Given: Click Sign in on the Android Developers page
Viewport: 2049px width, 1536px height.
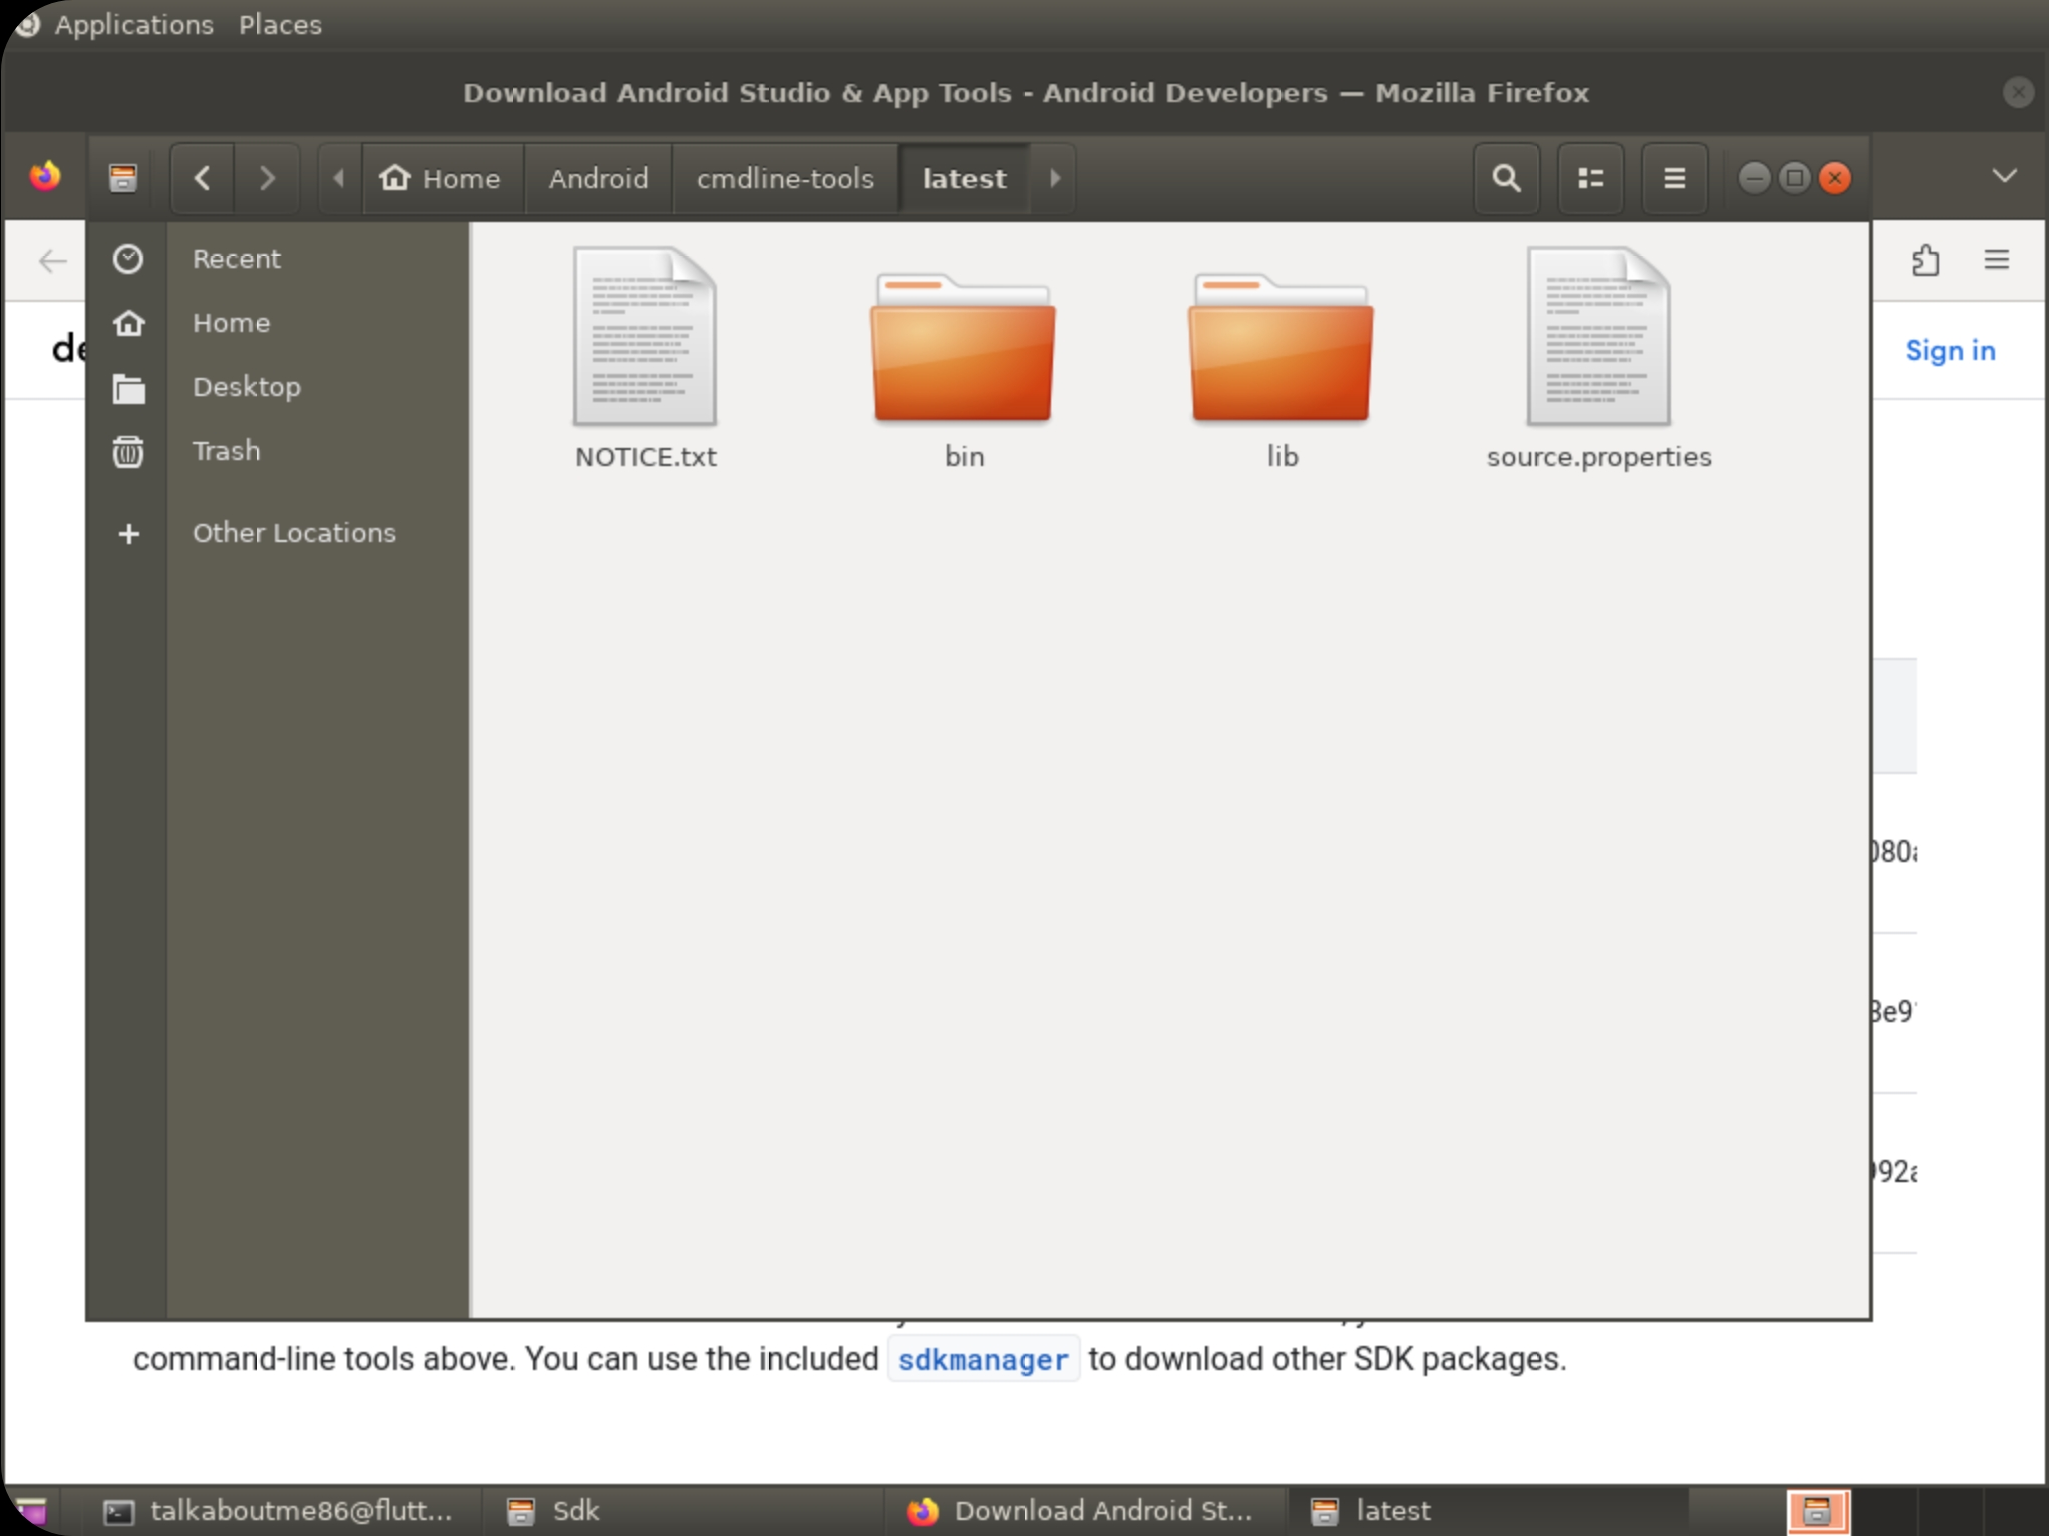Looking at the screenshot, I should pyautogui.click(x=1950, y=351).
